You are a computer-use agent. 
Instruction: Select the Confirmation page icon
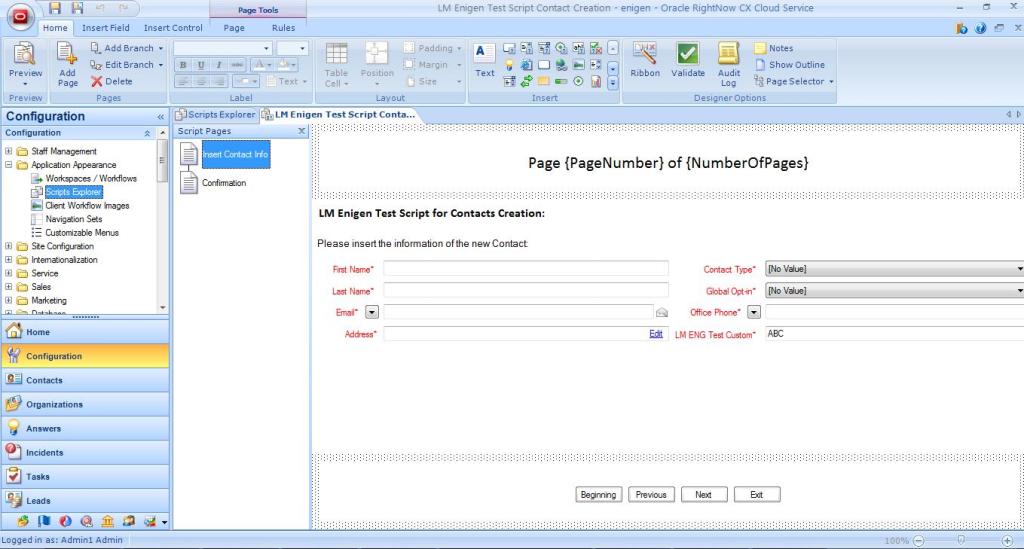pos(189,183)
